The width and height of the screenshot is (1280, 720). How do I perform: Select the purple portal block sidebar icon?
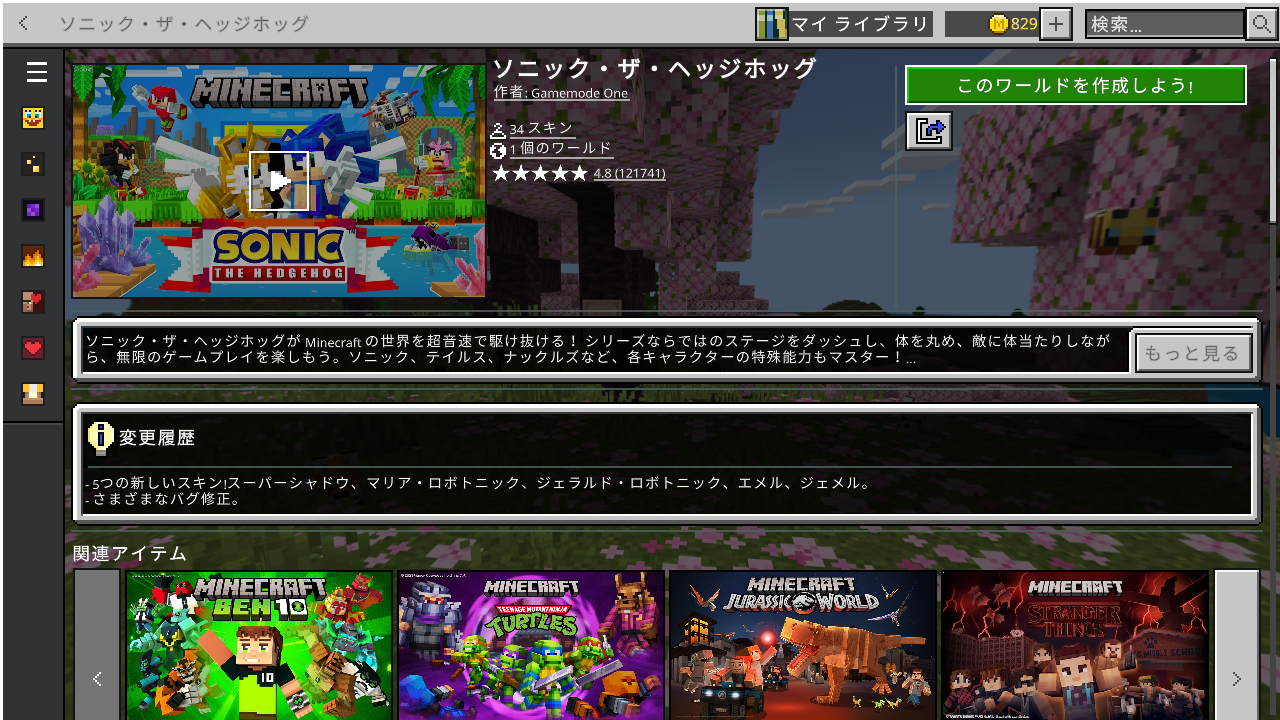33,210
